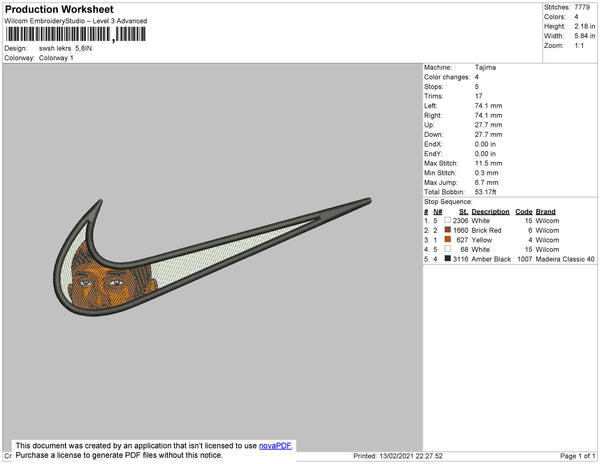The image size is (600, 464).
Task: Click the stitch count '2306'
Action: tap(460, 221)
